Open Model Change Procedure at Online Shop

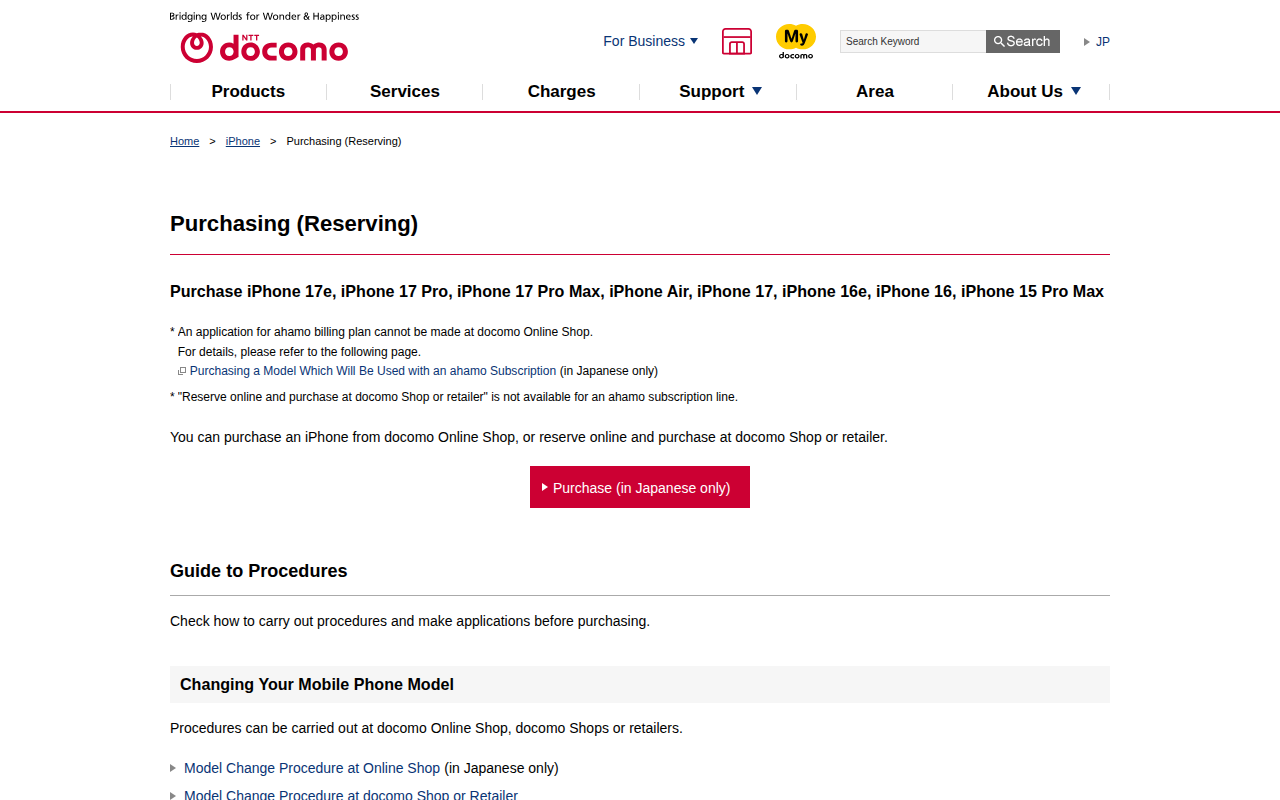click(312, 768)
